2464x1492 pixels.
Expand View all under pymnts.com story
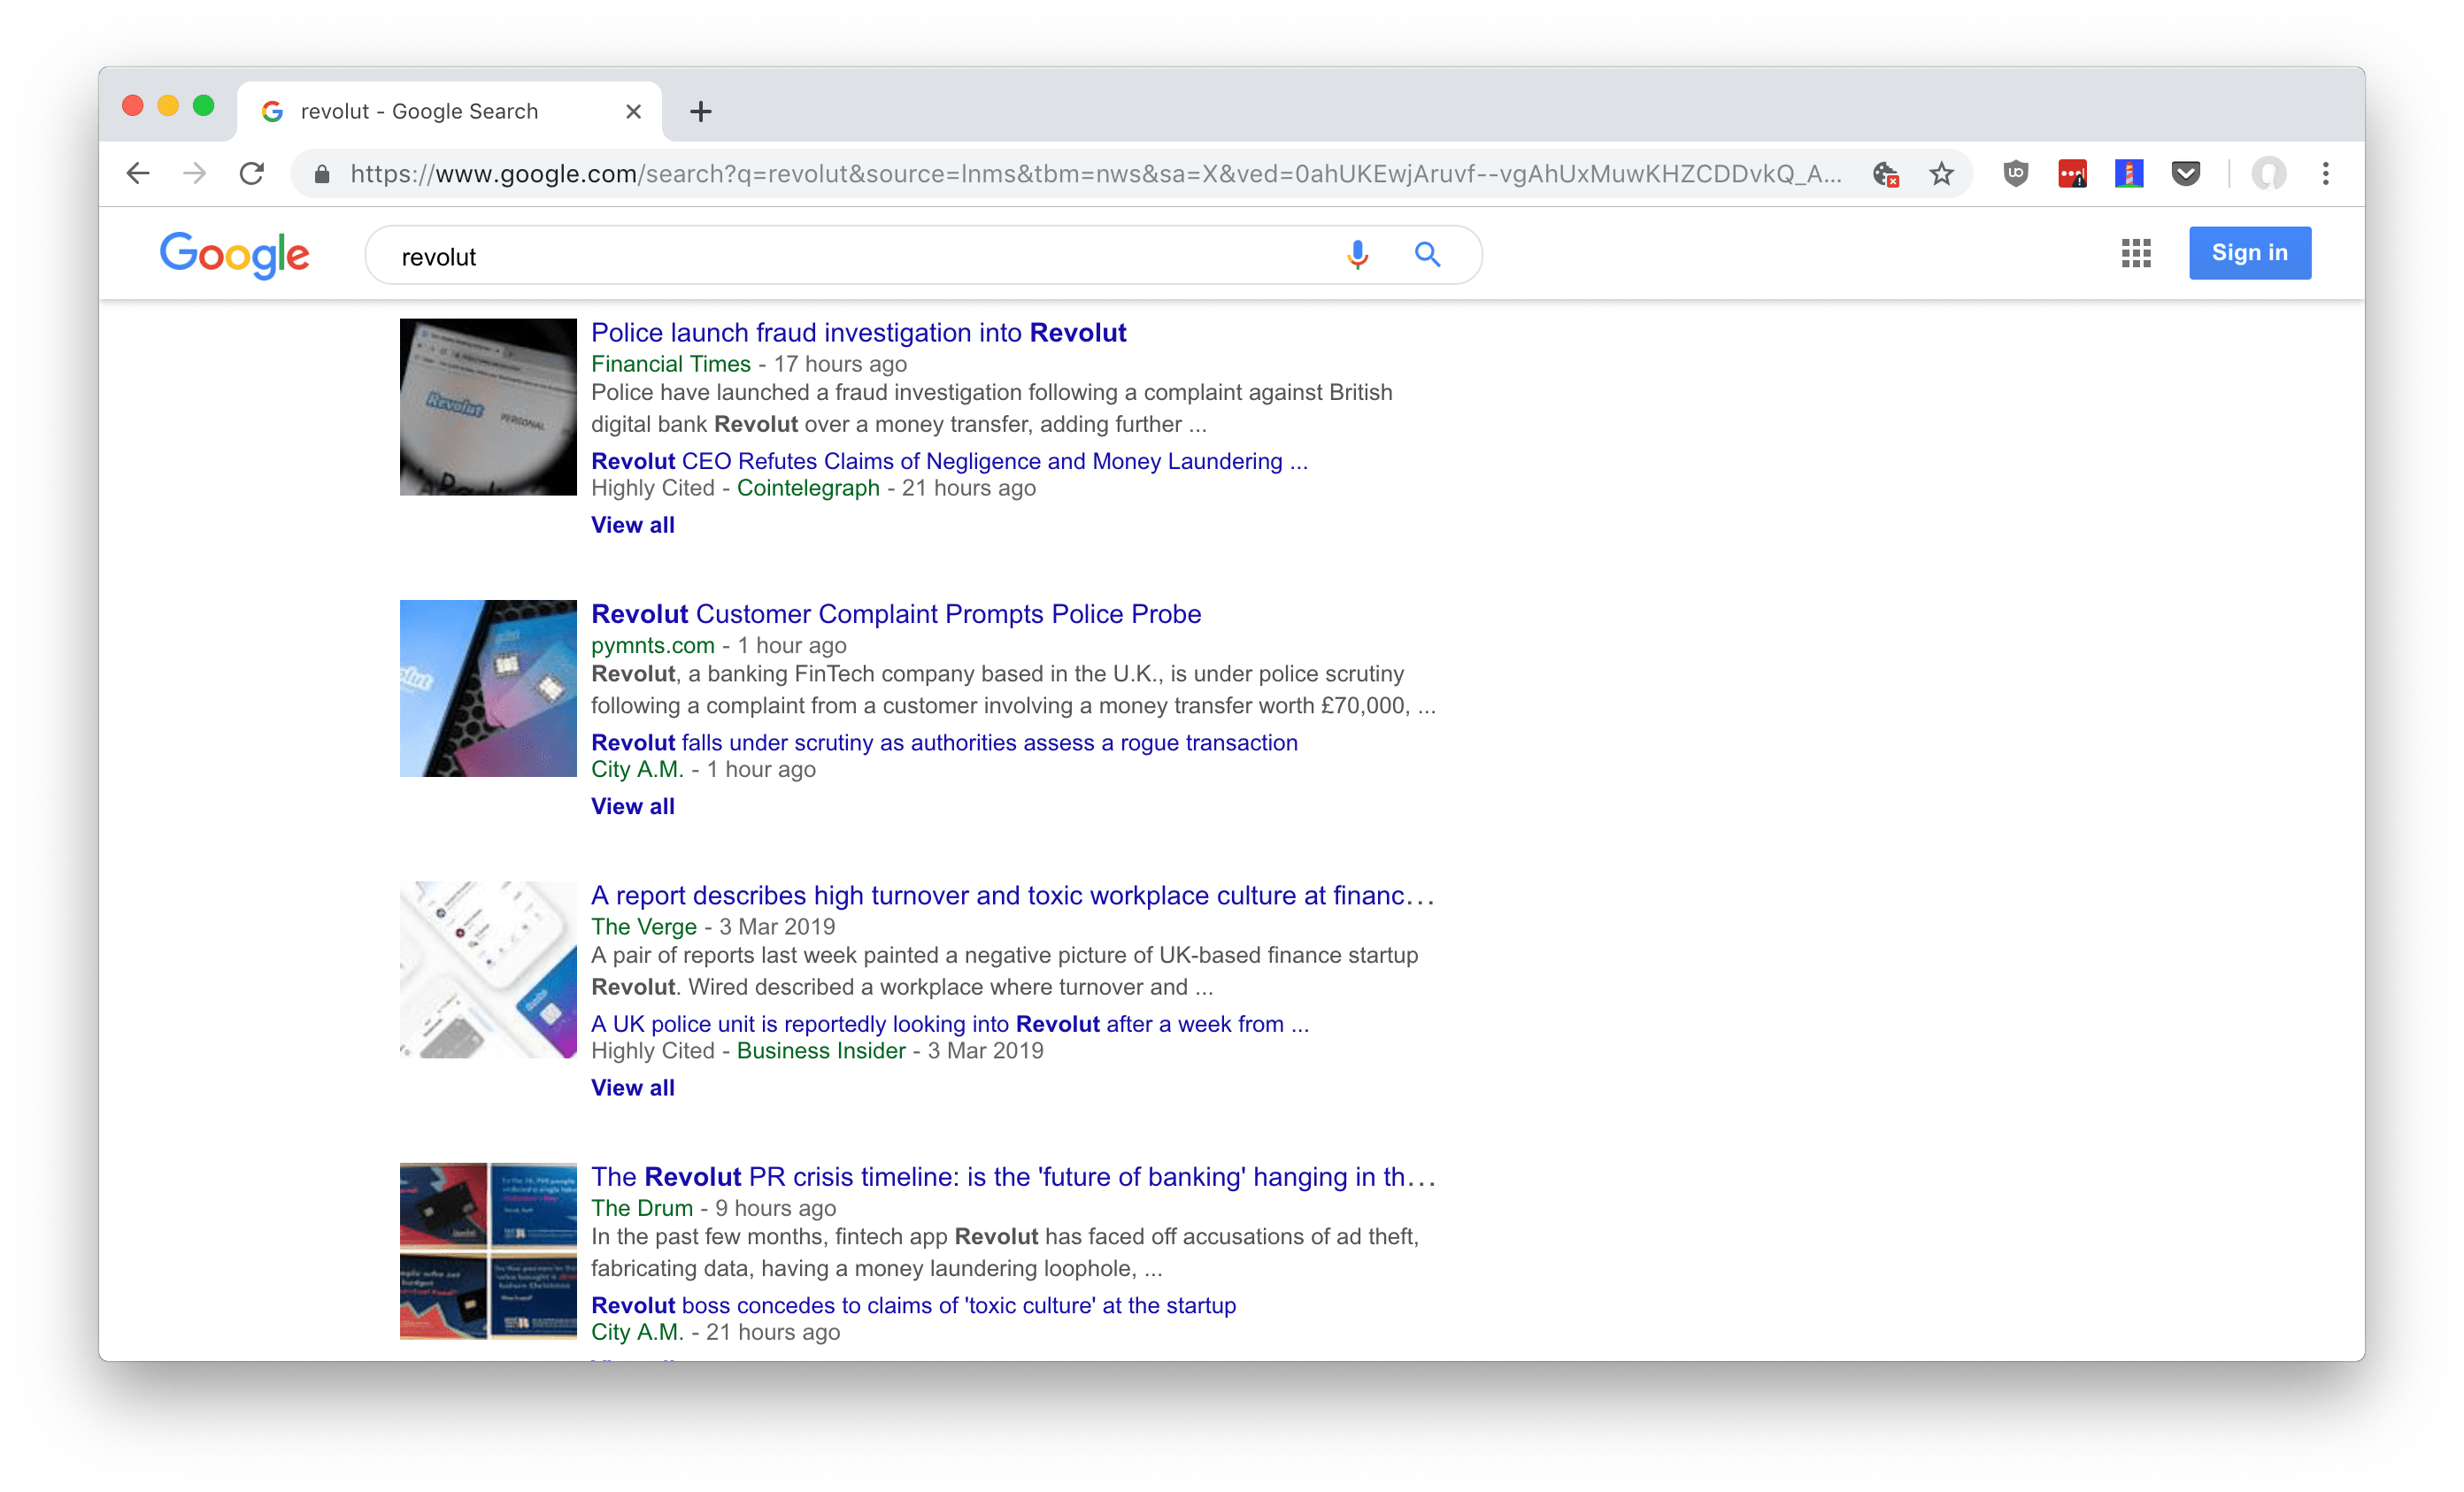coord(632,806)
